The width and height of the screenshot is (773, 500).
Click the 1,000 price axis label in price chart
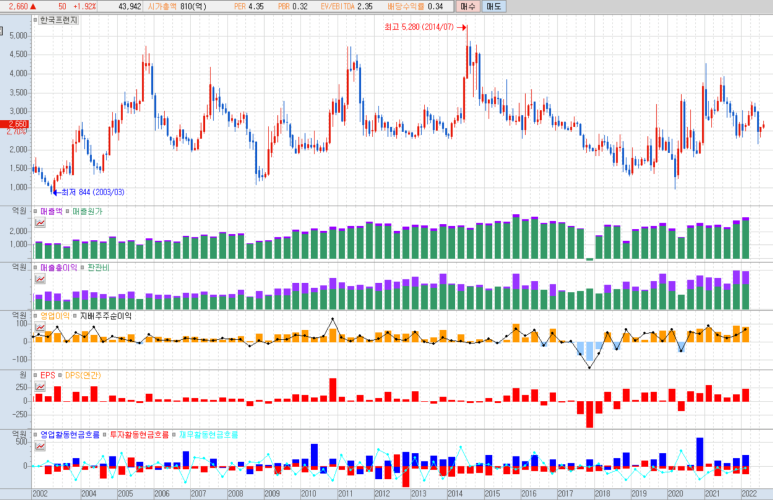[19, 187]
